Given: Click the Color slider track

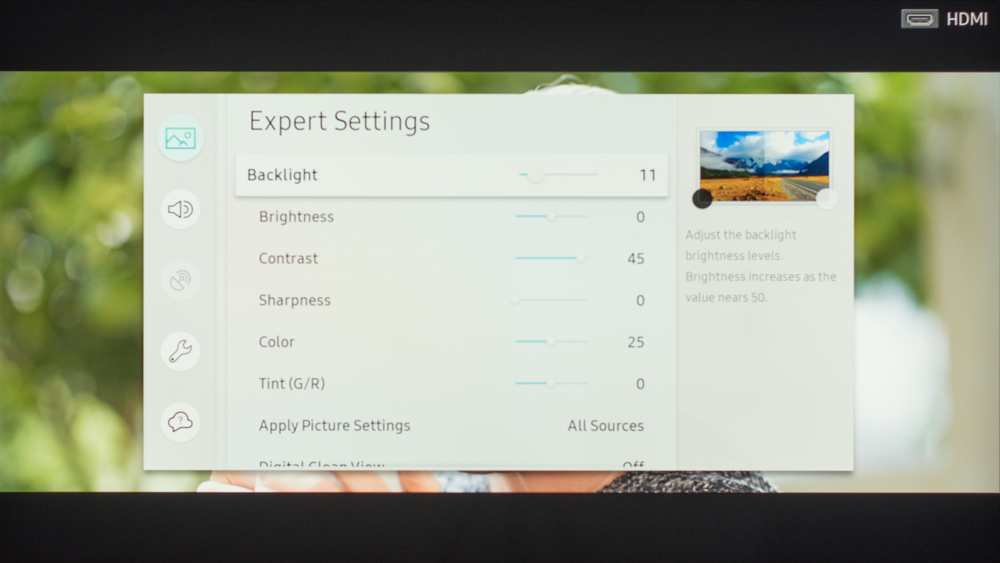Looking at the screenshot, I should (551, 342).
